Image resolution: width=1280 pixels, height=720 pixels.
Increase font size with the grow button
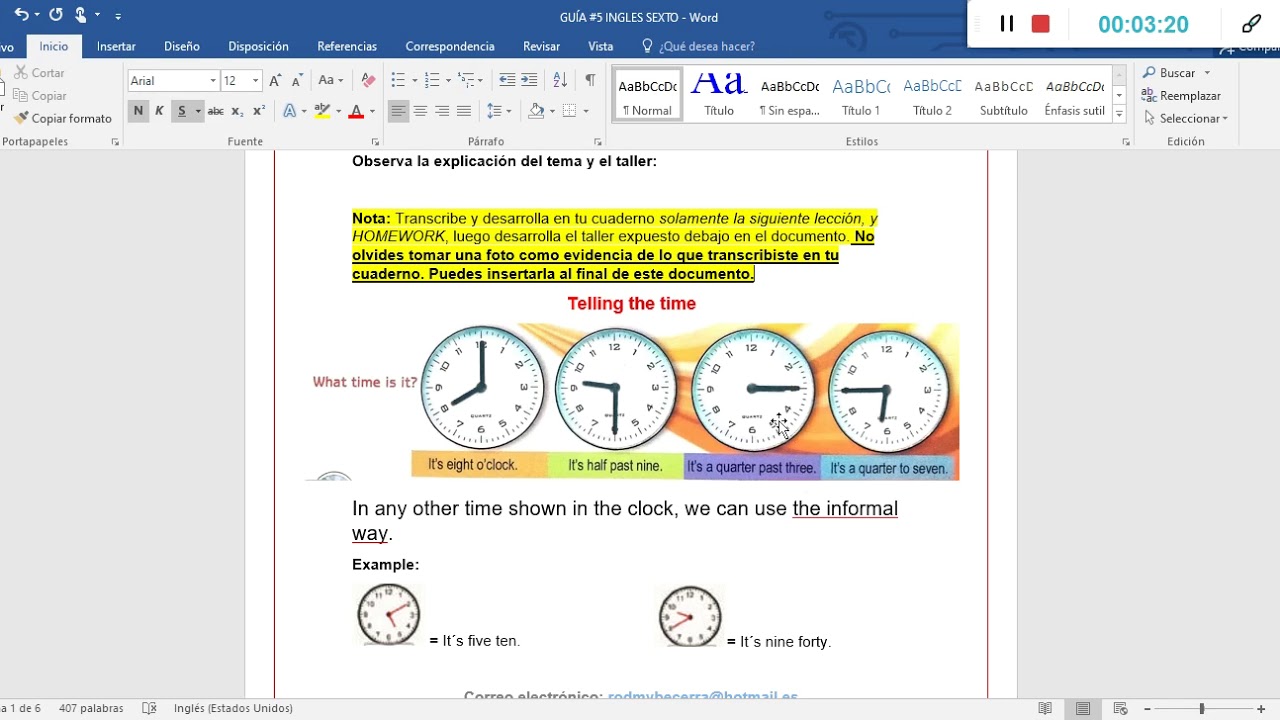tap(276, 81)
